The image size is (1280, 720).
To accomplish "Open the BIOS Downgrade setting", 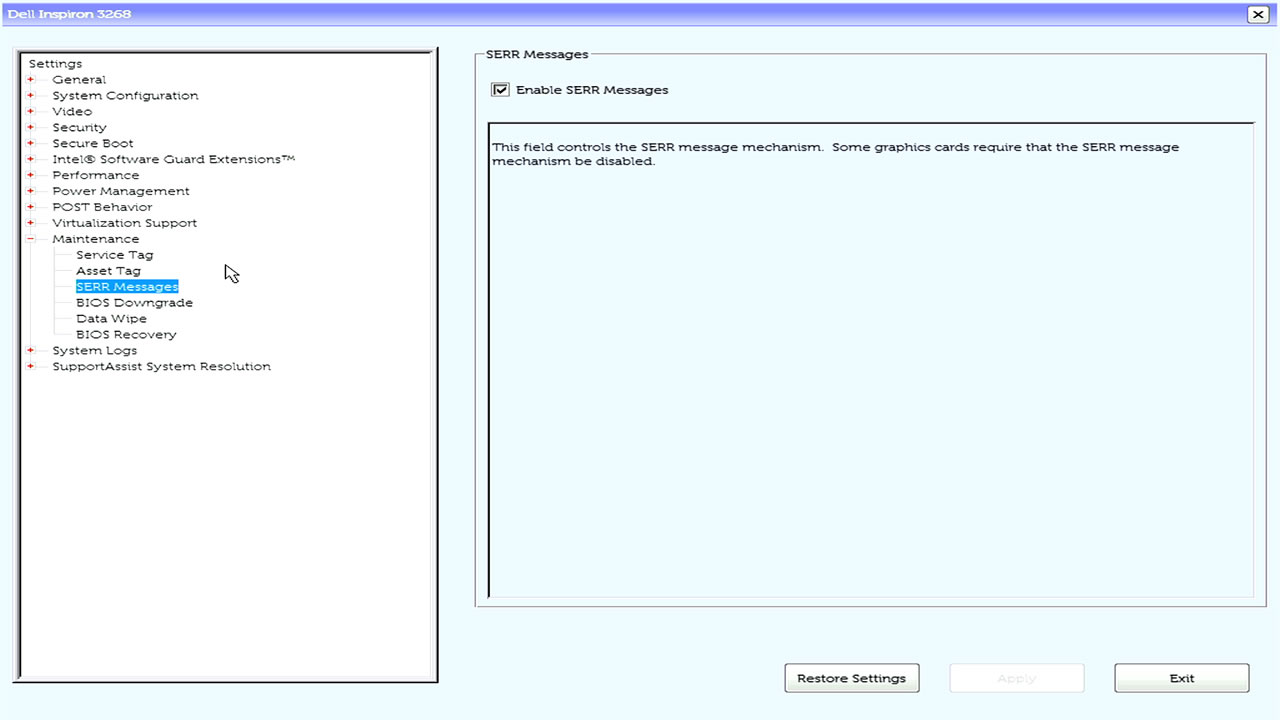I will tap(134, 303).
